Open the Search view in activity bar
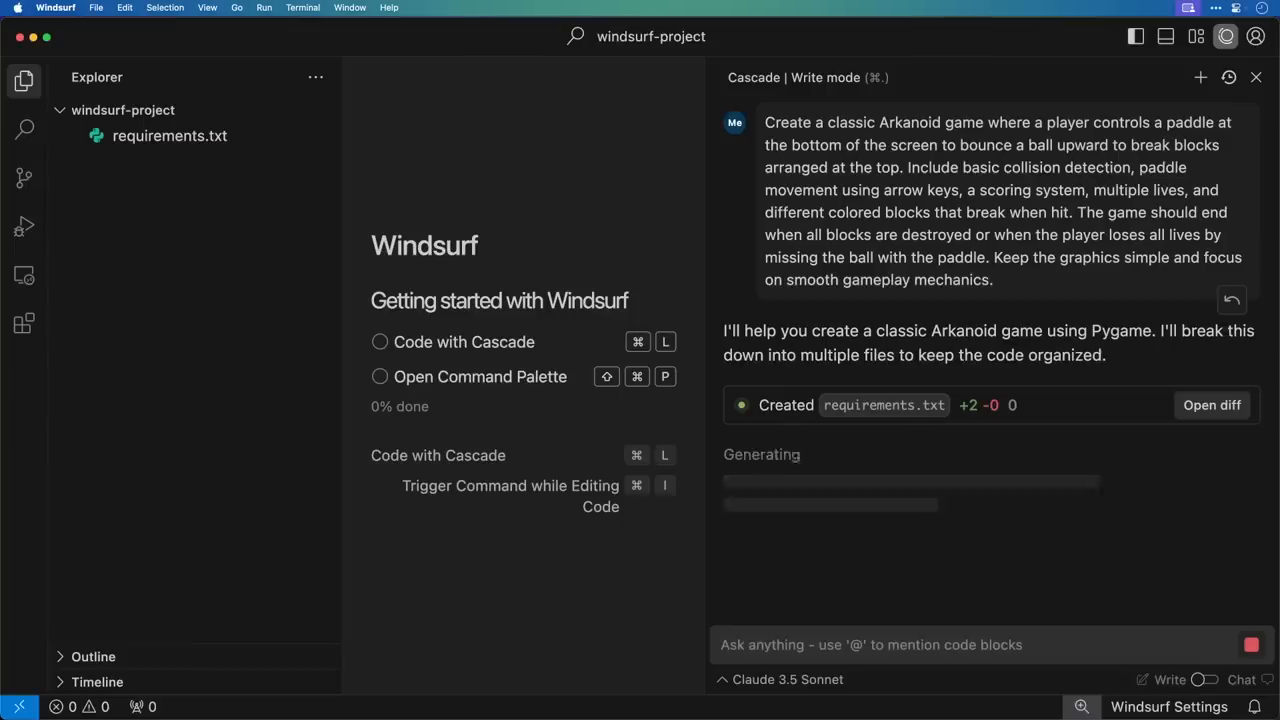The width and height of the screenshot is (1280, 720). (24, 129)
